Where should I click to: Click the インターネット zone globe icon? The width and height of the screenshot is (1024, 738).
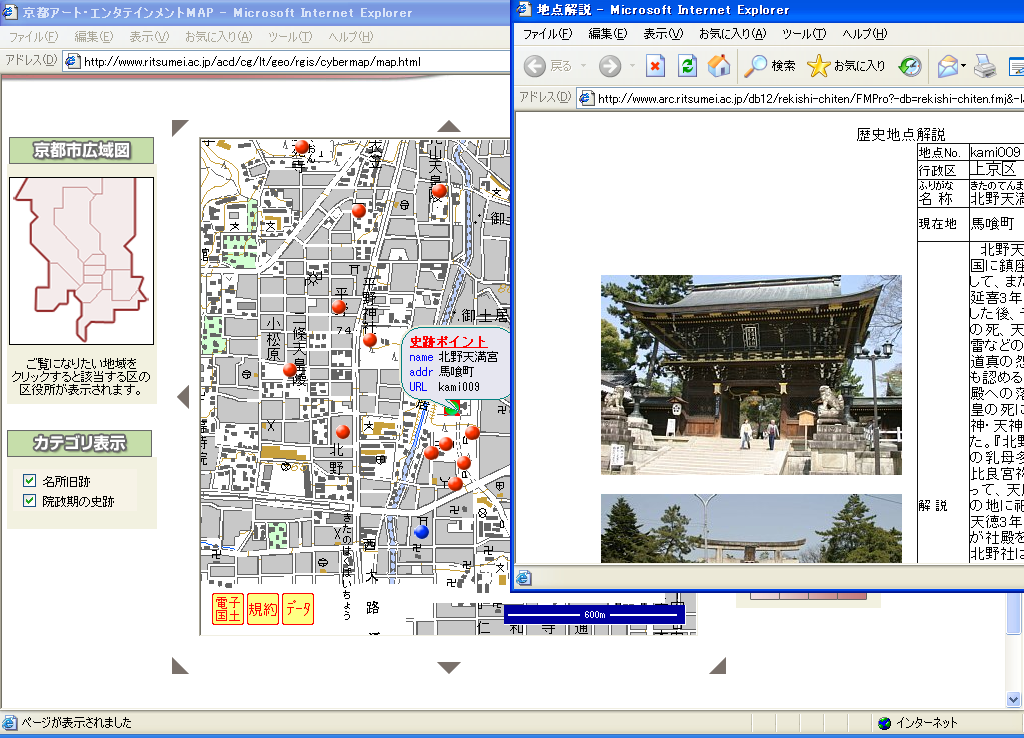(x=884, y=723)
